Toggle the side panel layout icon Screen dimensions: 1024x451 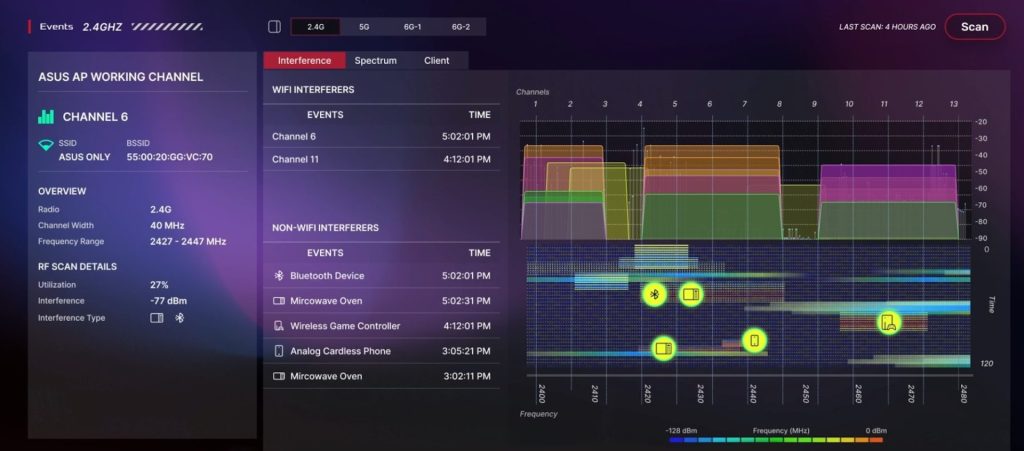tap(275, 27)
